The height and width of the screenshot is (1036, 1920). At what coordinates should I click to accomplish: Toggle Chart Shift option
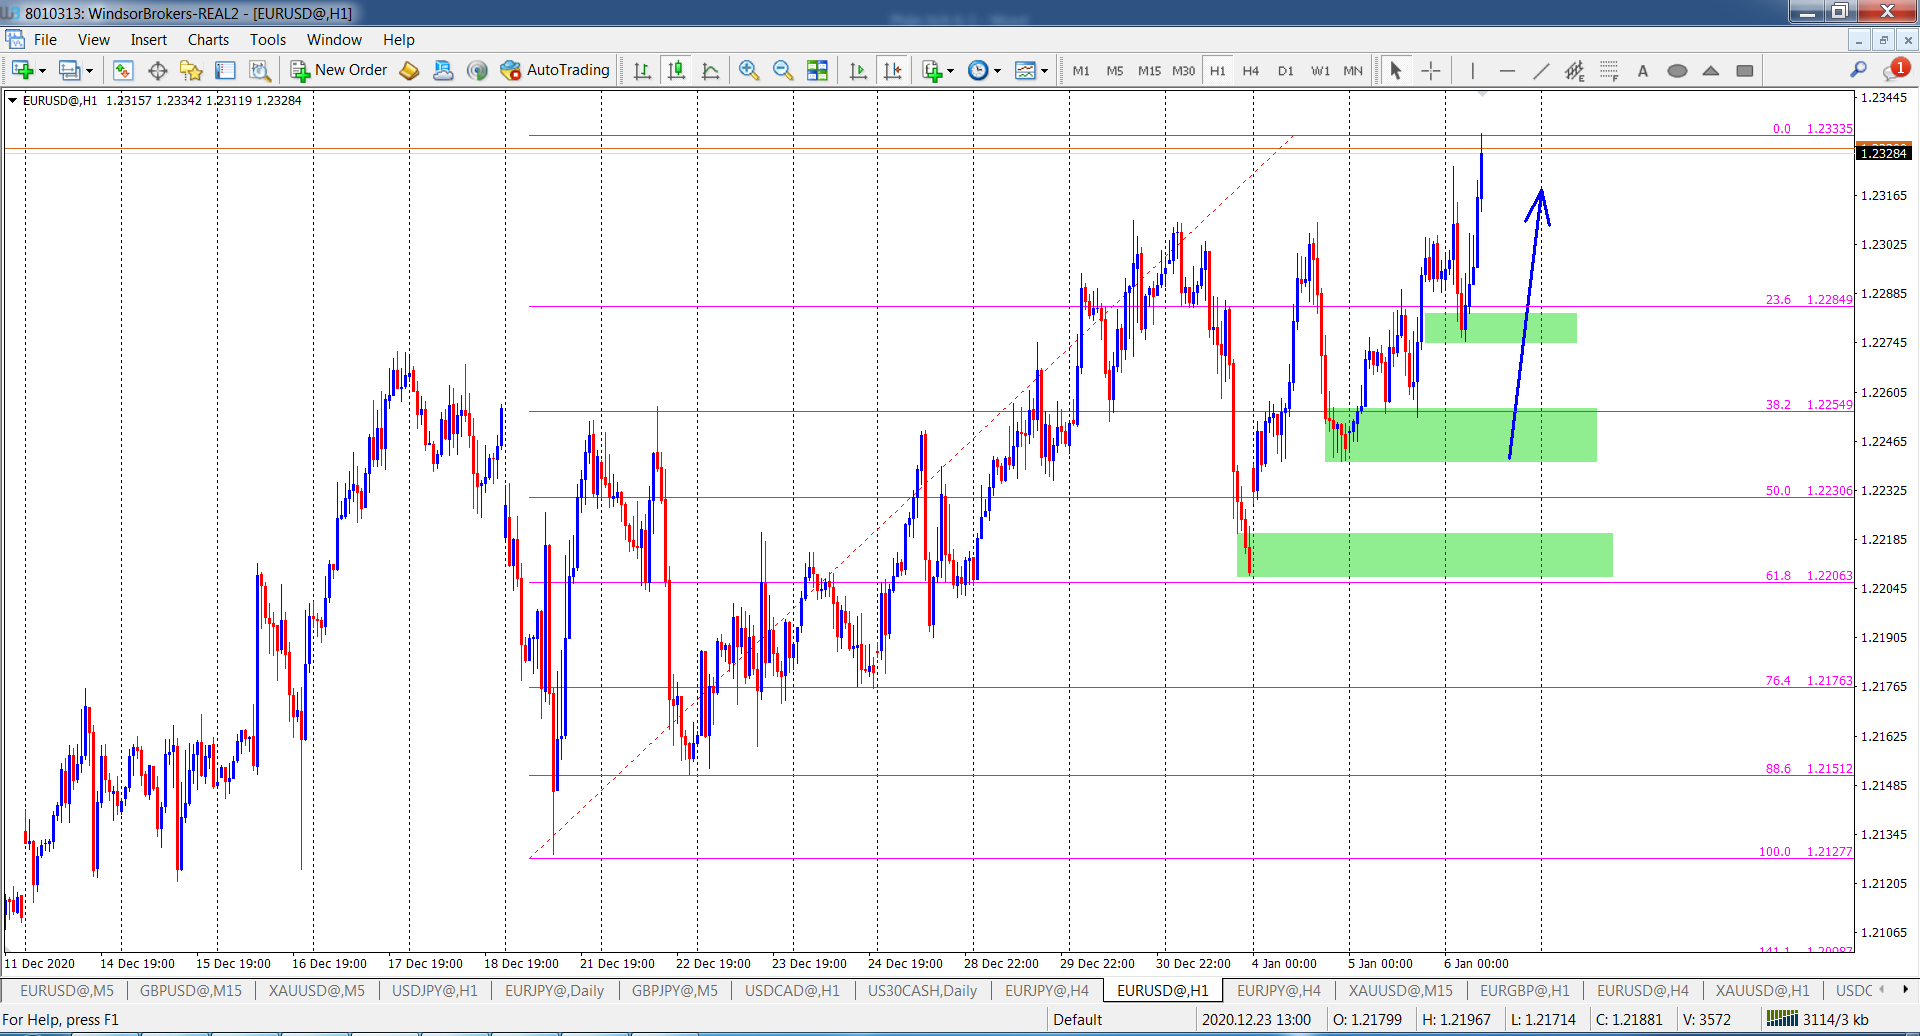point(892,70)
